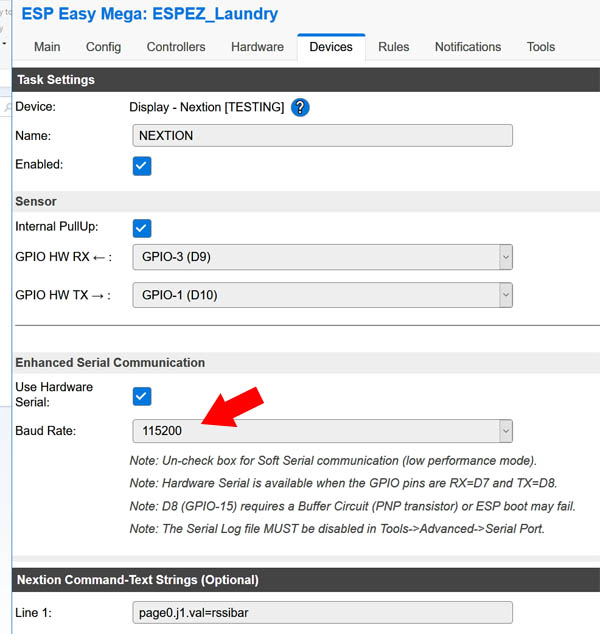Switch to the Config tab

104,47
